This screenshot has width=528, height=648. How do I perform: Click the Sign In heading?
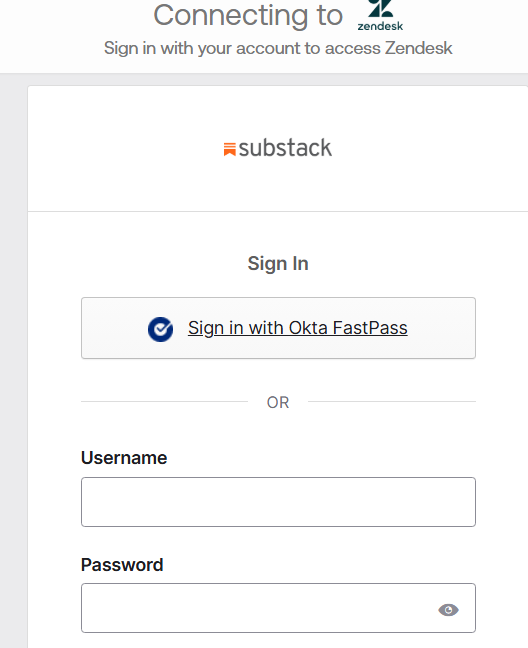278,264
